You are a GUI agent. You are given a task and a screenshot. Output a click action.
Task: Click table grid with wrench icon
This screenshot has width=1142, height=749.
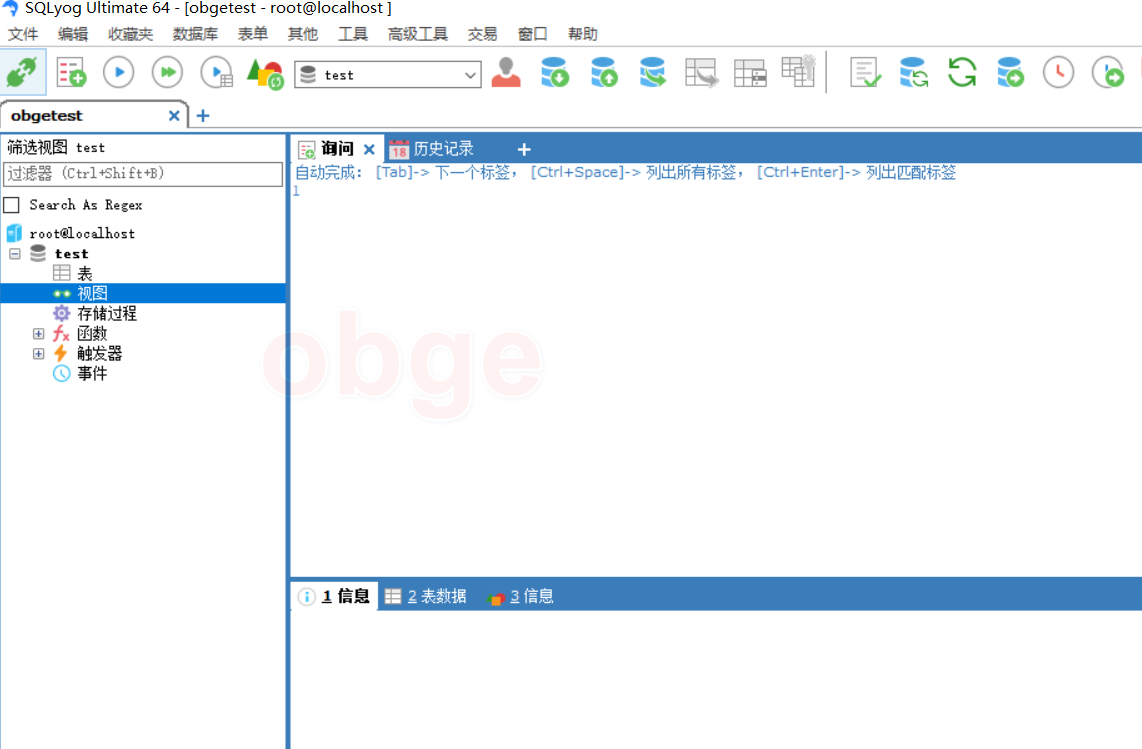pyautogui.click(x=799, y=71)
